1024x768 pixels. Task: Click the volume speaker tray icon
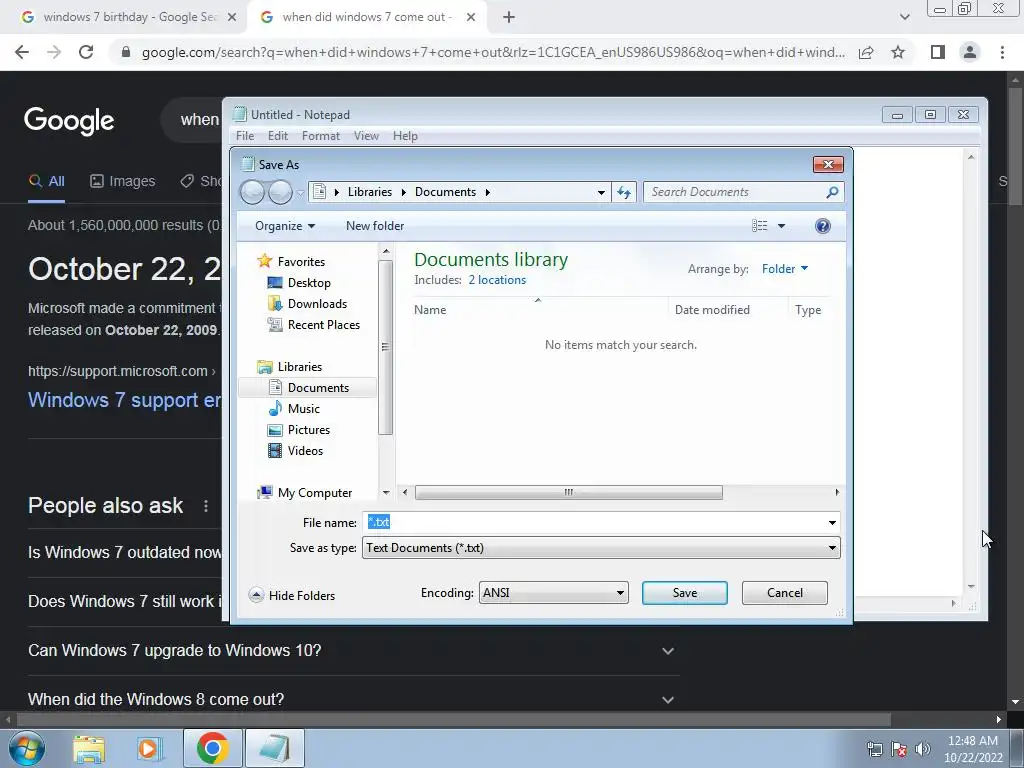click(x=923, y=749)
